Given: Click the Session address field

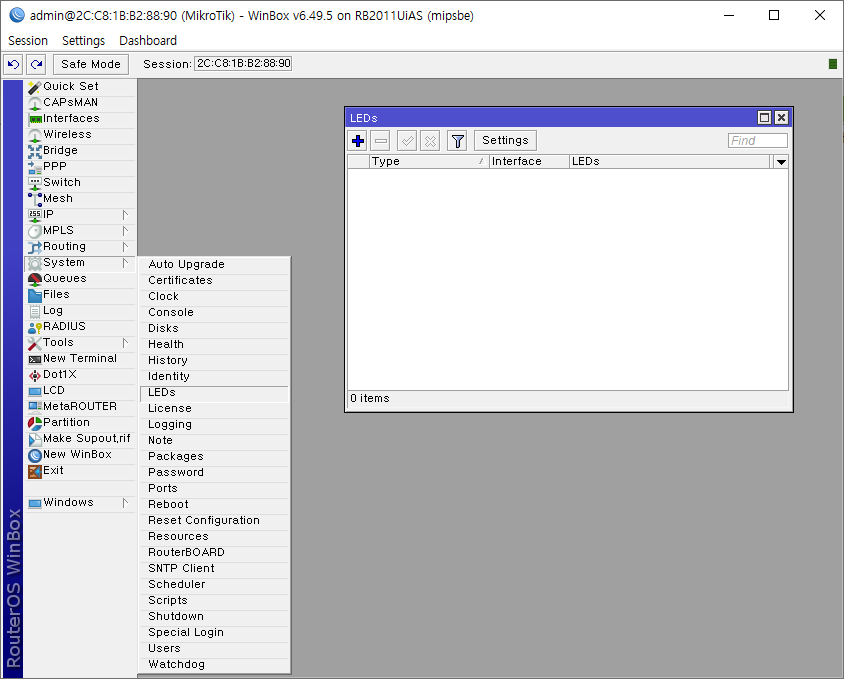Looking at the screenshot, I should coord(243,64).
